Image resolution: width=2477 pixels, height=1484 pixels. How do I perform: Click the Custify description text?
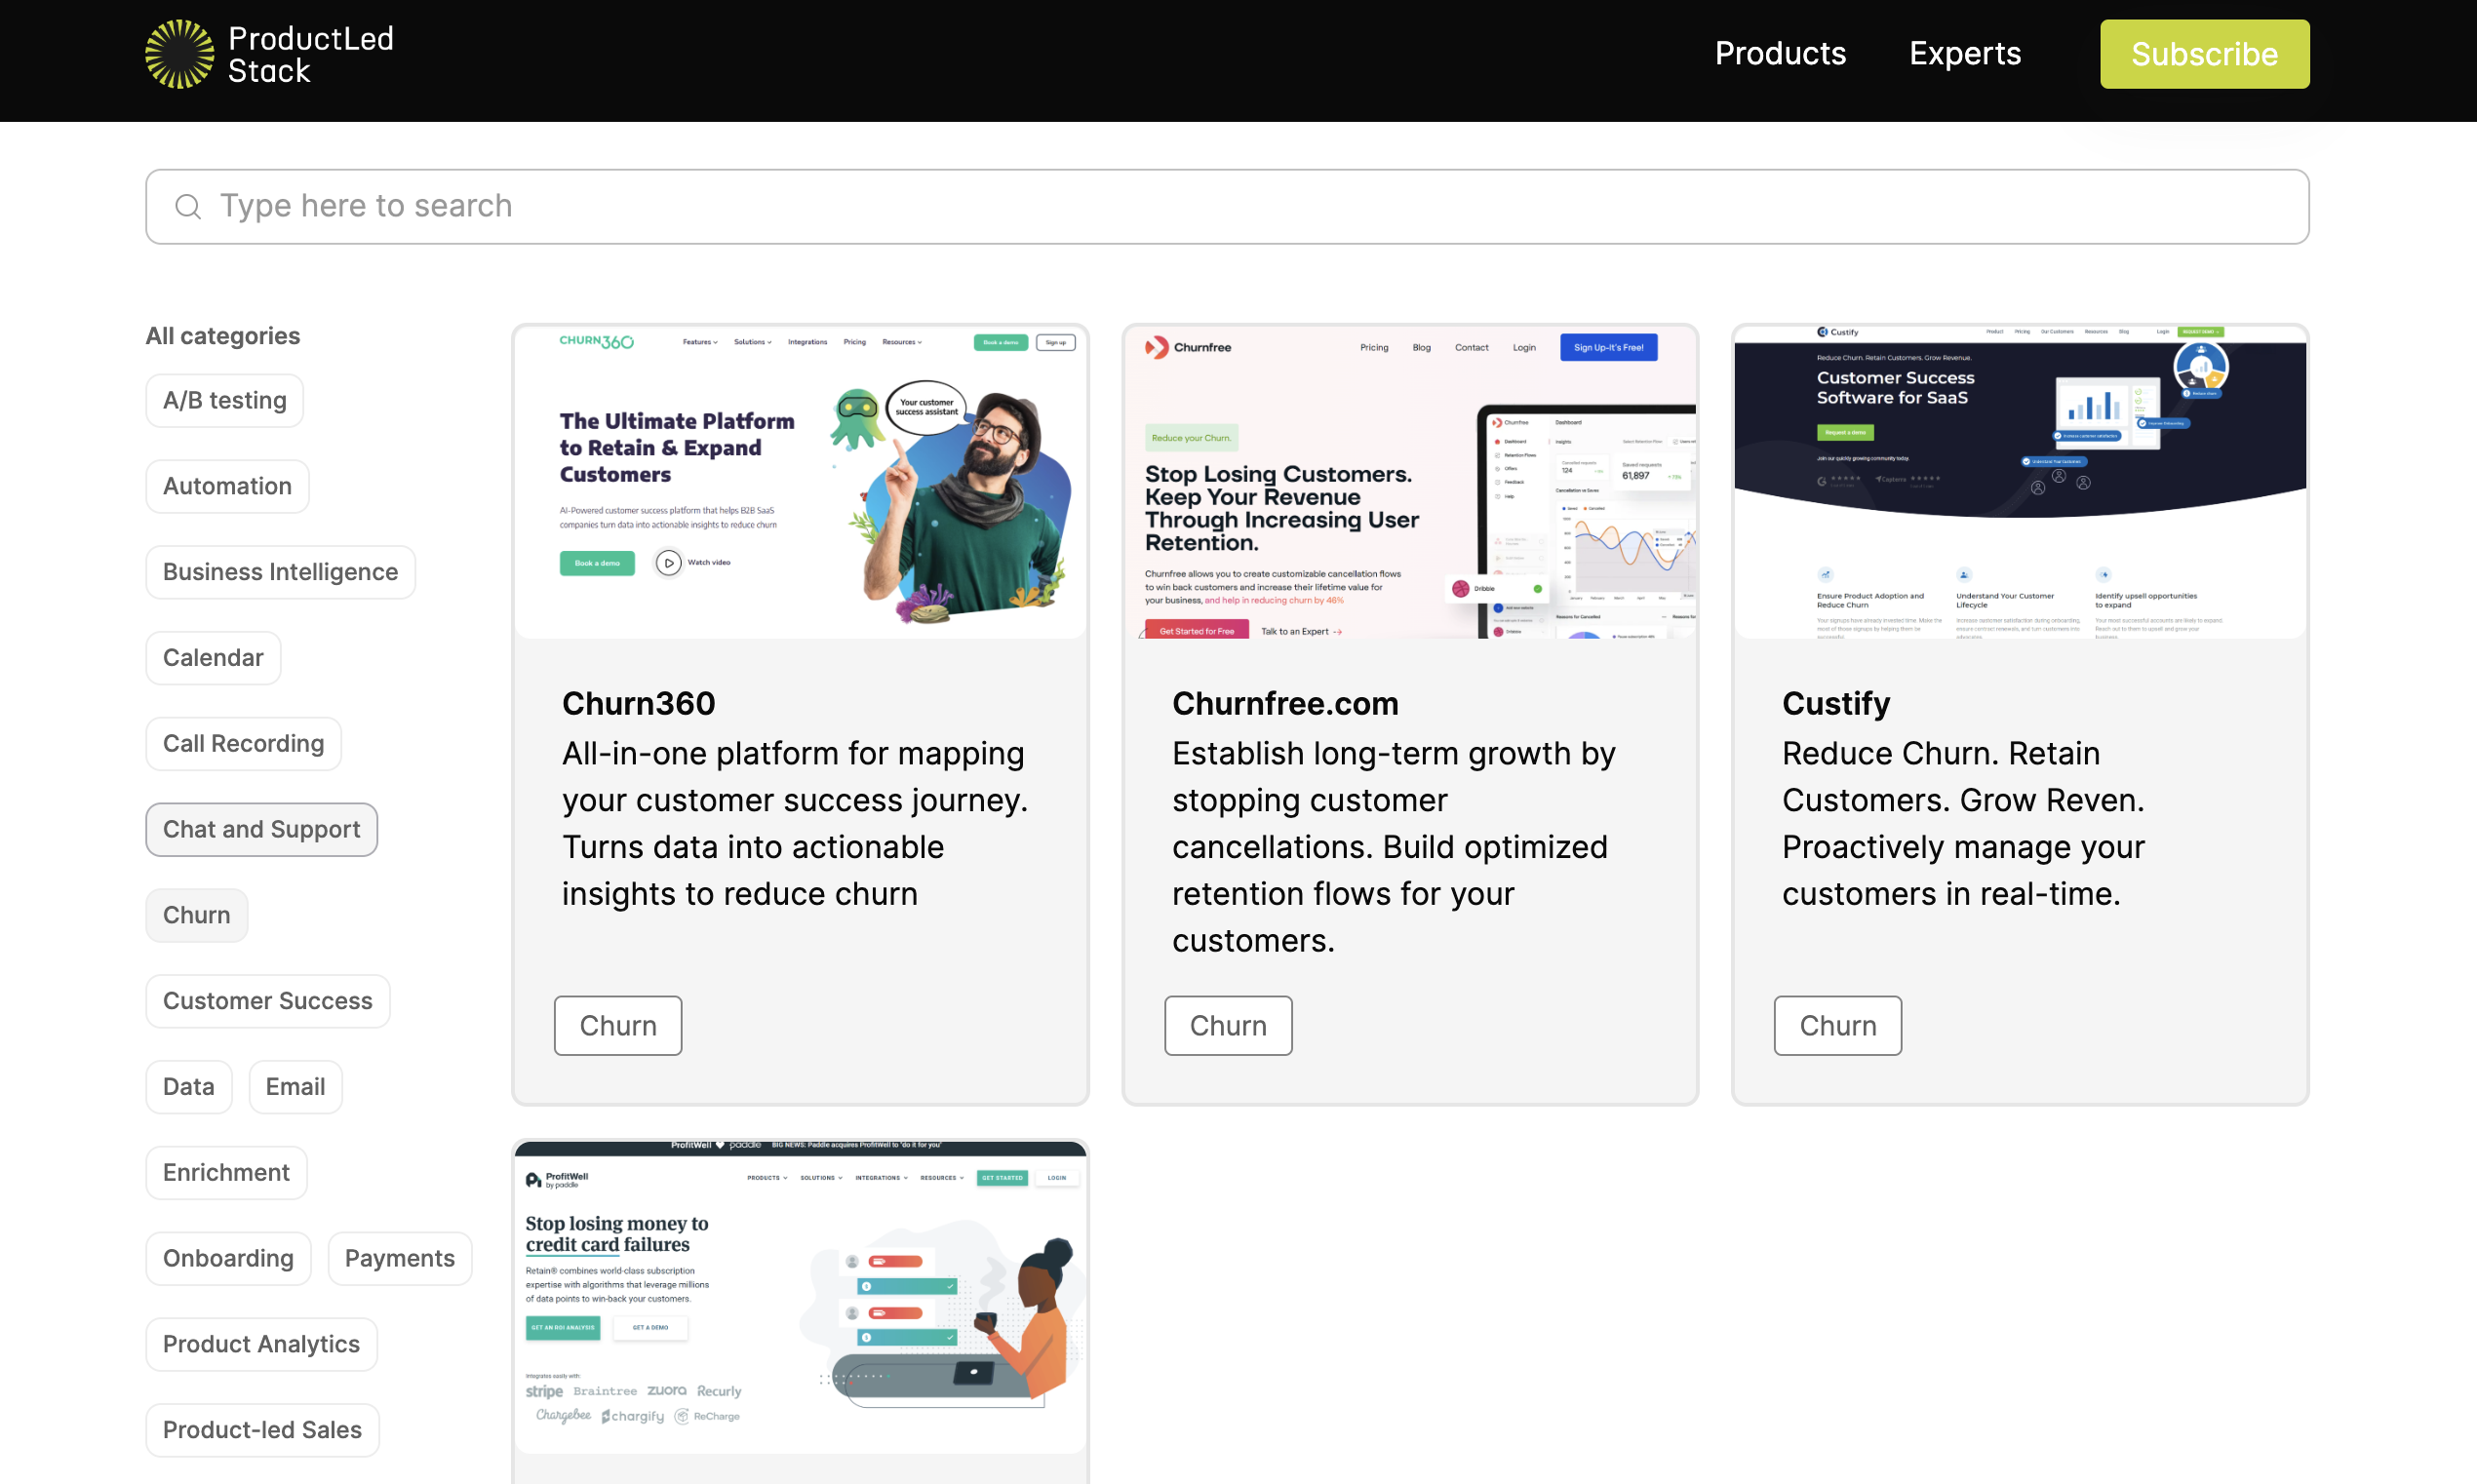tap(1963, 824)
